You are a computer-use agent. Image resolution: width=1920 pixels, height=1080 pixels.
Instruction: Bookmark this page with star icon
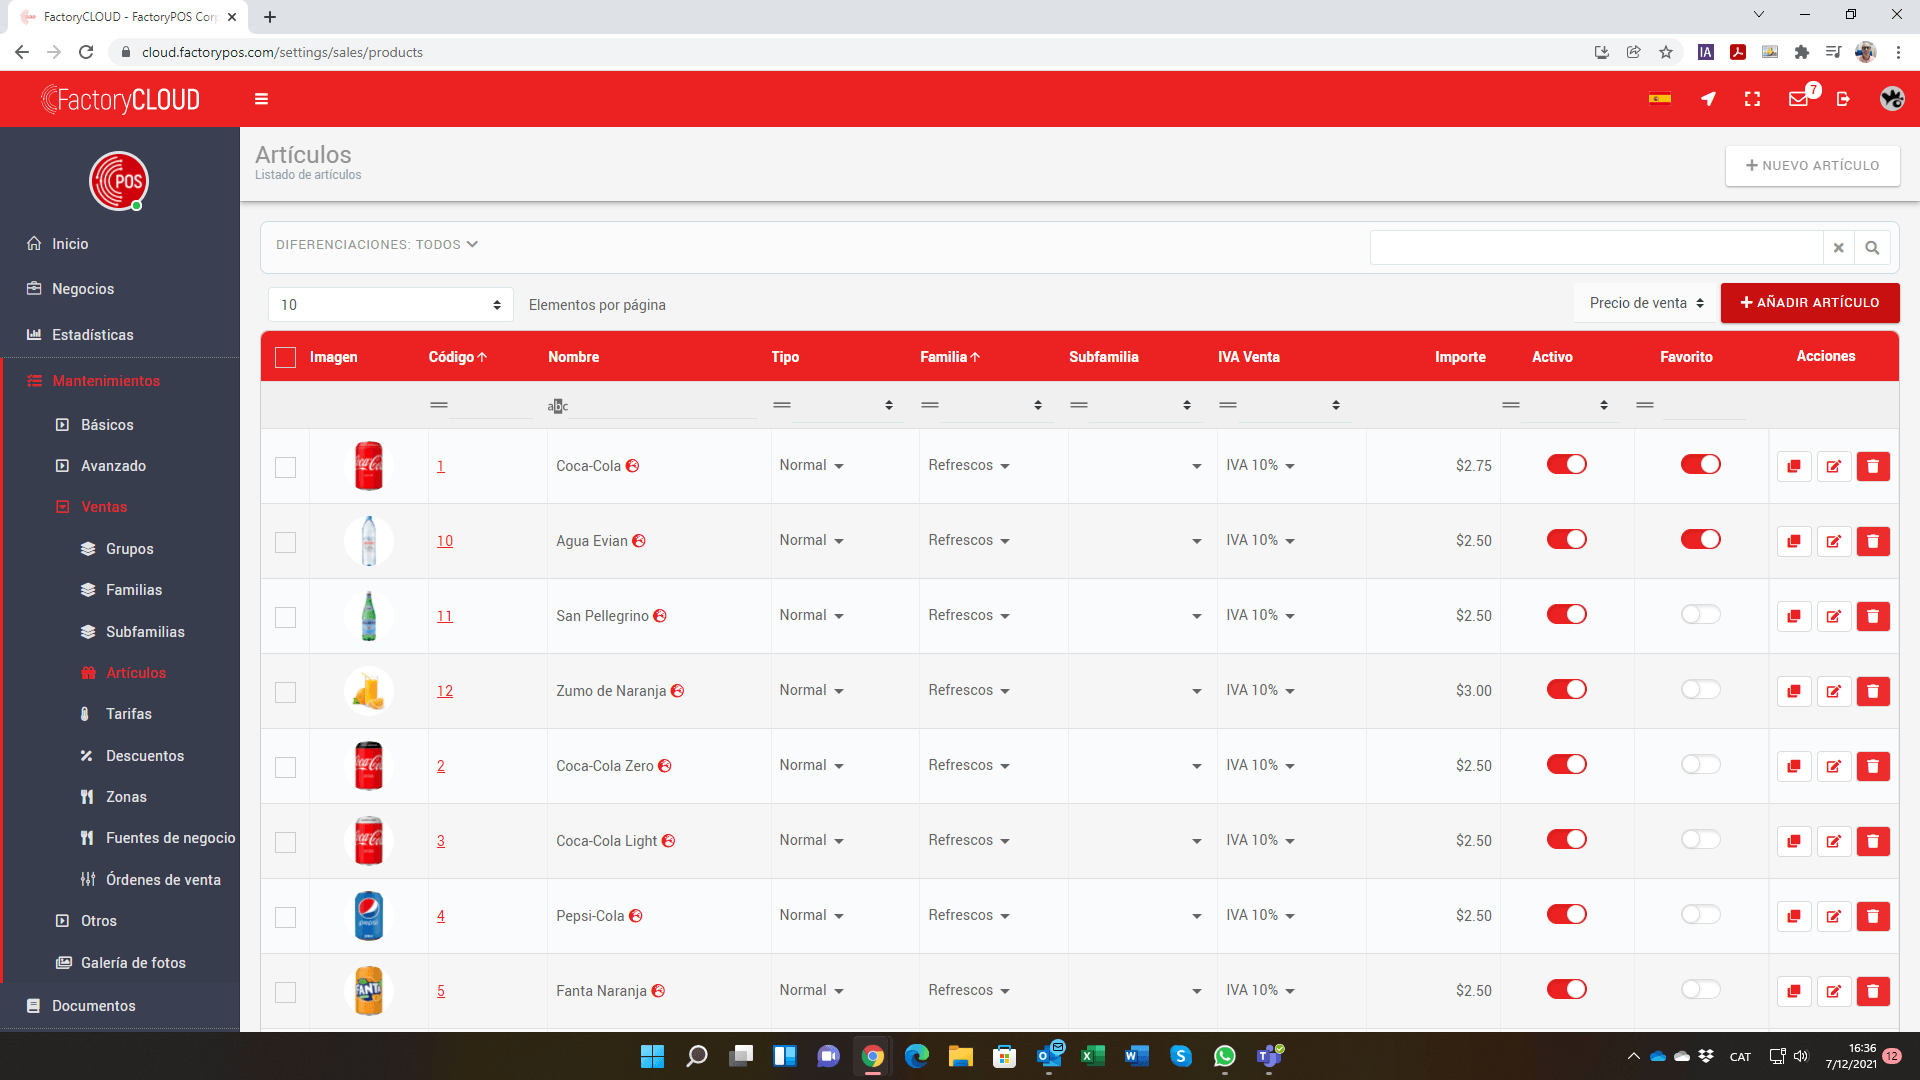(x=1666, y=52)
